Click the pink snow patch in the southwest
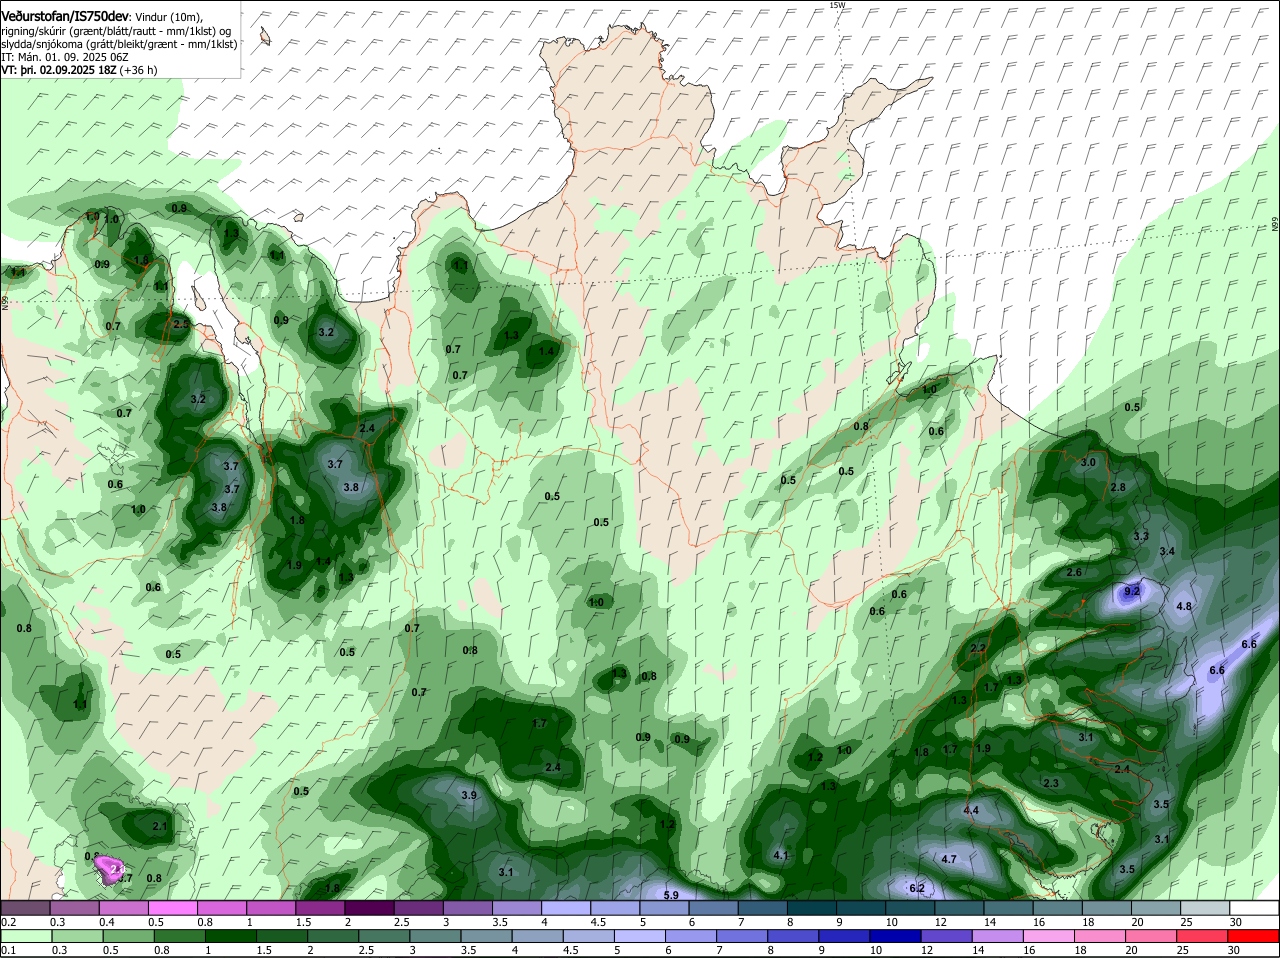Viewport: 1280px width, 958px height. coord(108,868)
